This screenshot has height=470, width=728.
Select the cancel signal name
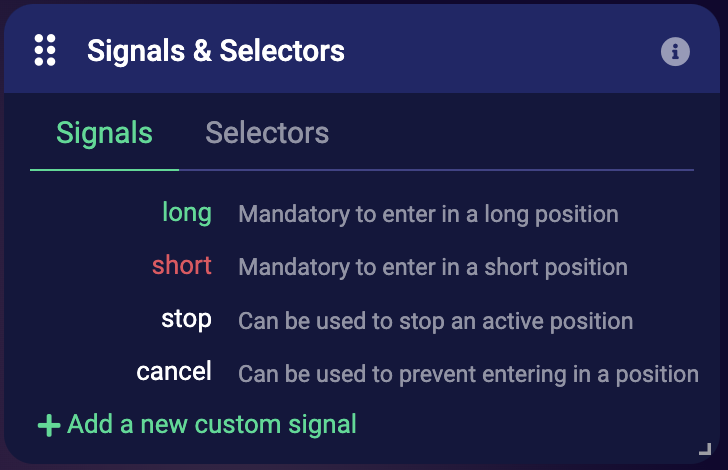coord(174,372)
